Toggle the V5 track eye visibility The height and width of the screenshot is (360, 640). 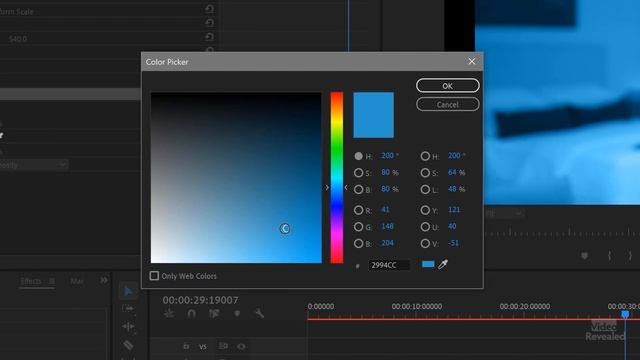tap(241, 347)
